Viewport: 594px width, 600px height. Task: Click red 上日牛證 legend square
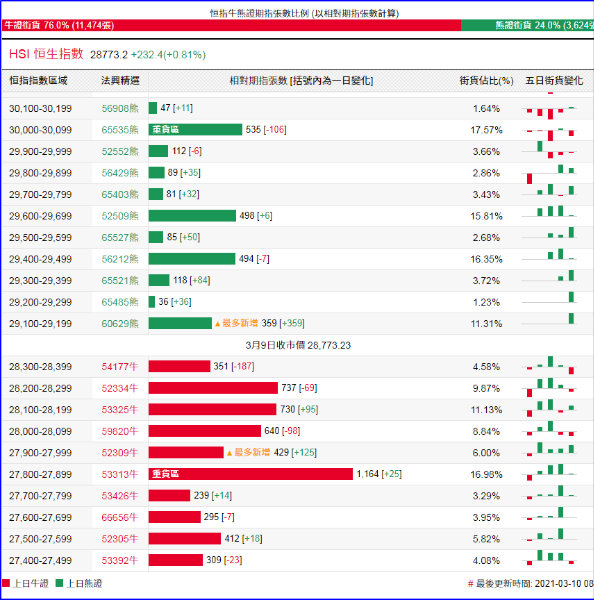tap(6, 583)
